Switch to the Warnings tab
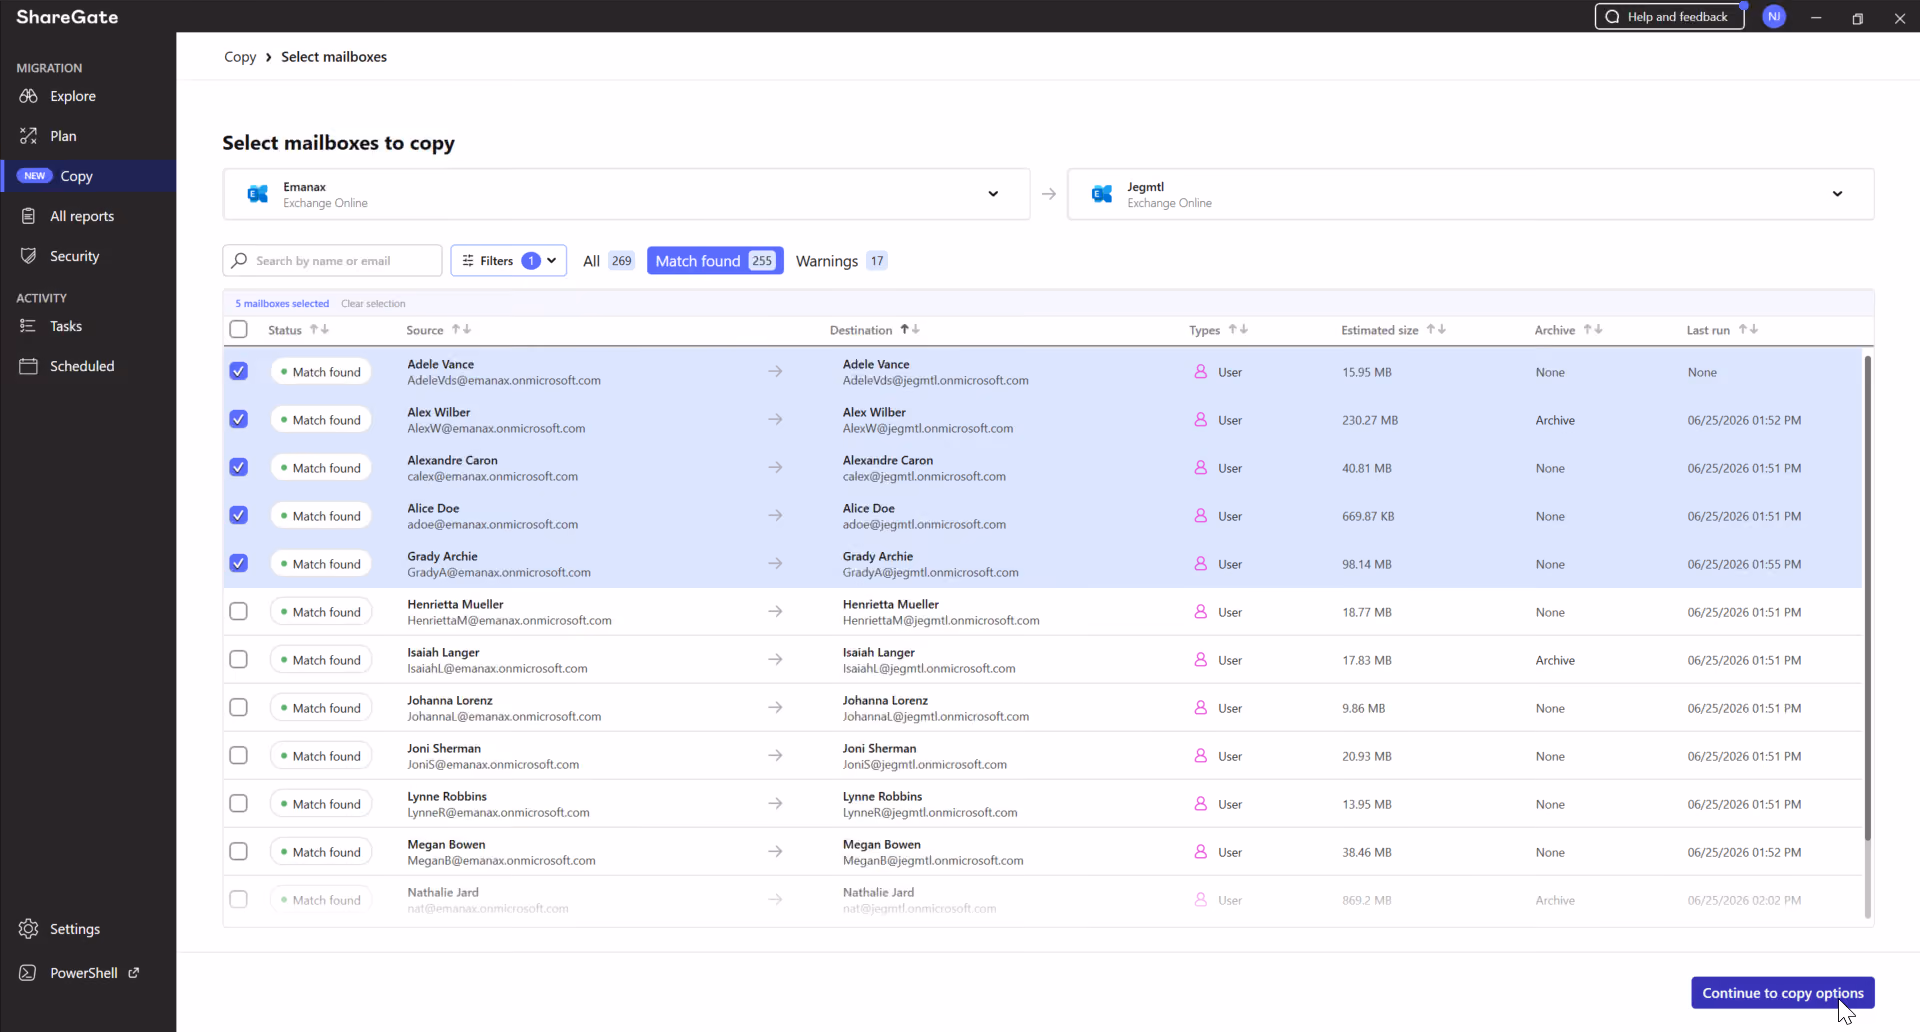Viewport: 1920px width, 1032px height. coord(841,261)
